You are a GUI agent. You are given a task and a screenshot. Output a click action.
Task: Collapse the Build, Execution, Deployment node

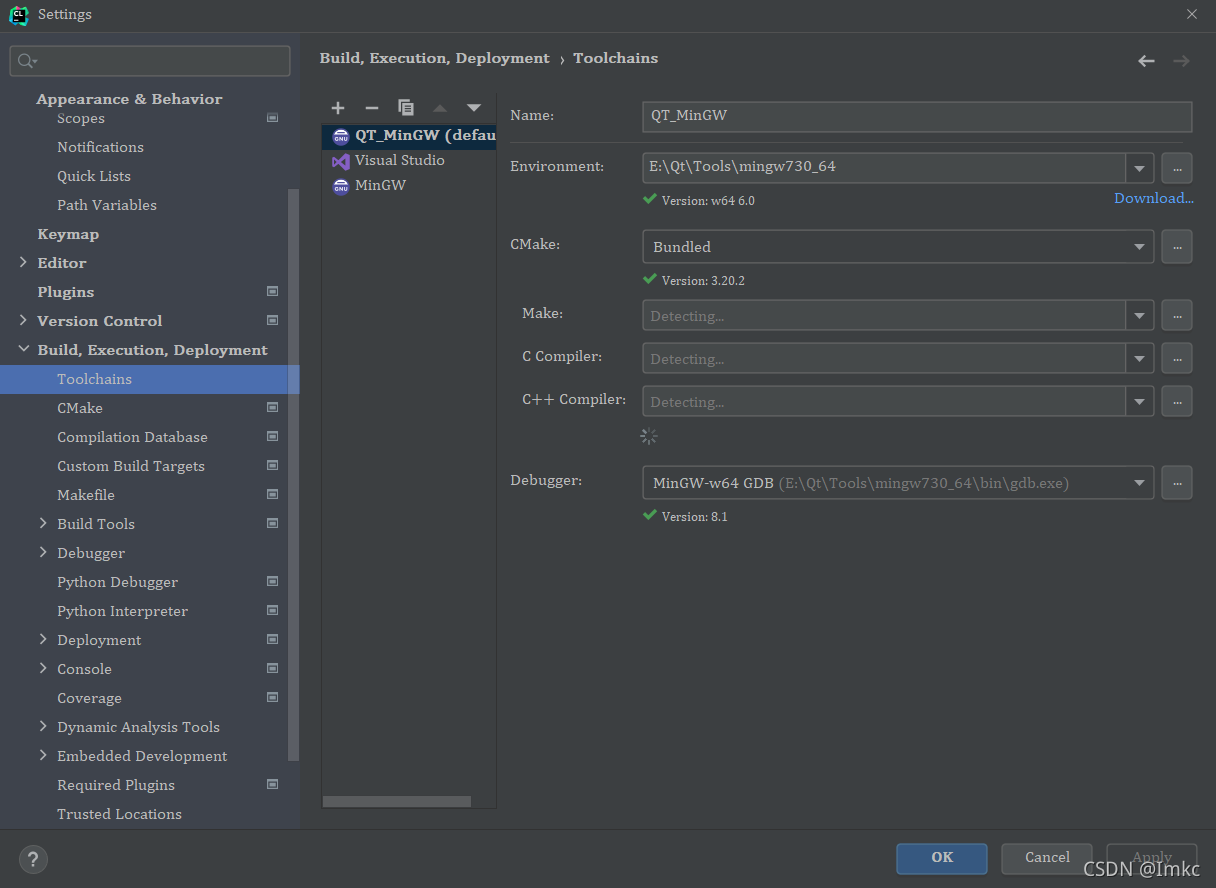23,350
